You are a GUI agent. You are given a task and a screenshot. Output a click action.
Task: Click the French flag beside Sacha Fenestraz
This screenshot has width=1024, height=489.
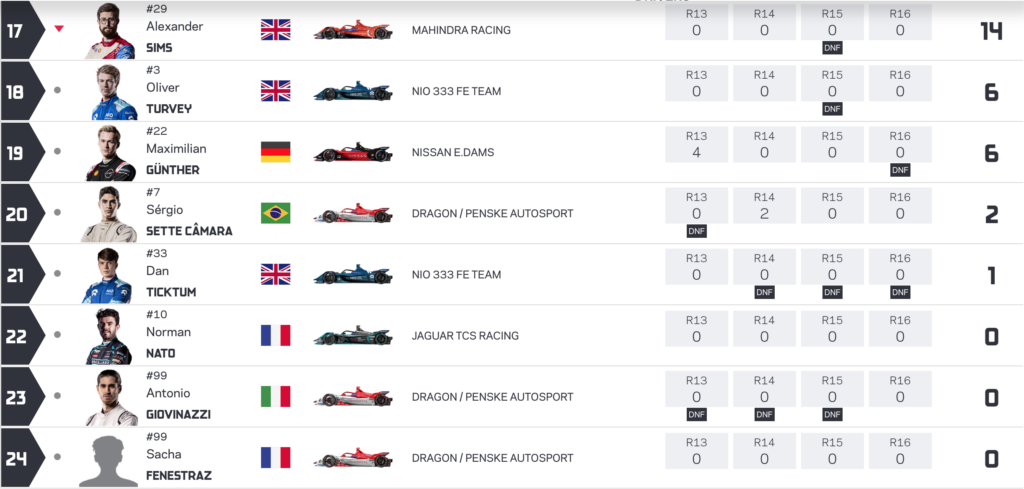tap(275, 458)
